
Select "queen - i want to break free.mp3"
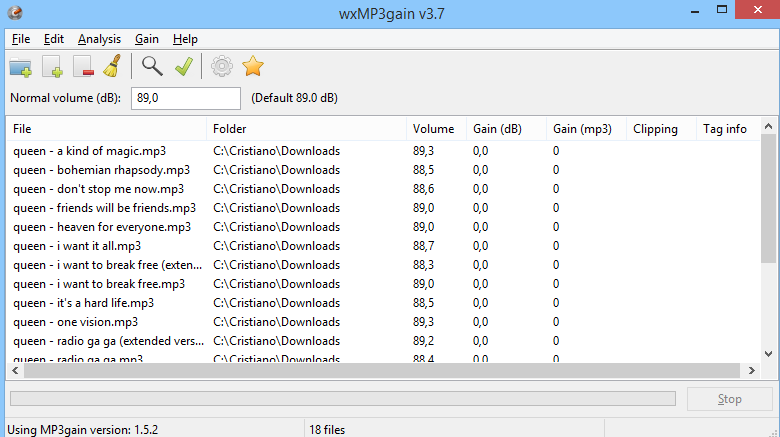coord(99,284)
